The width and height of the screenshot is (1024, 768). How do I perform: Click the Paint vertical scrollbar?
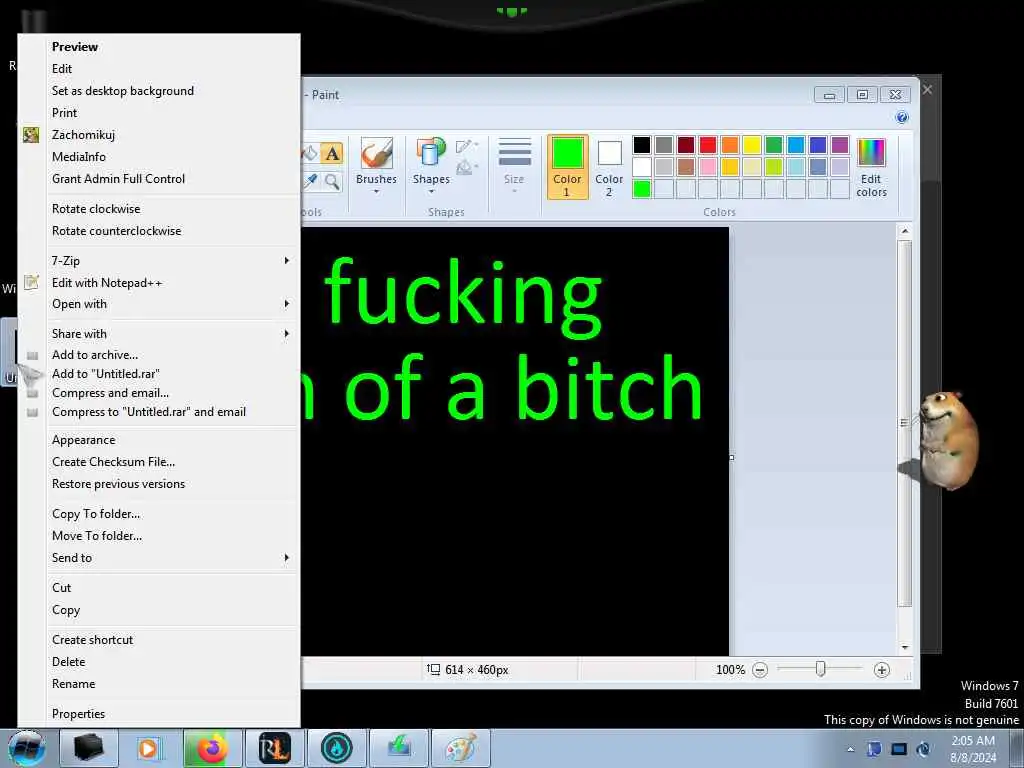click(x=904, y=424)
